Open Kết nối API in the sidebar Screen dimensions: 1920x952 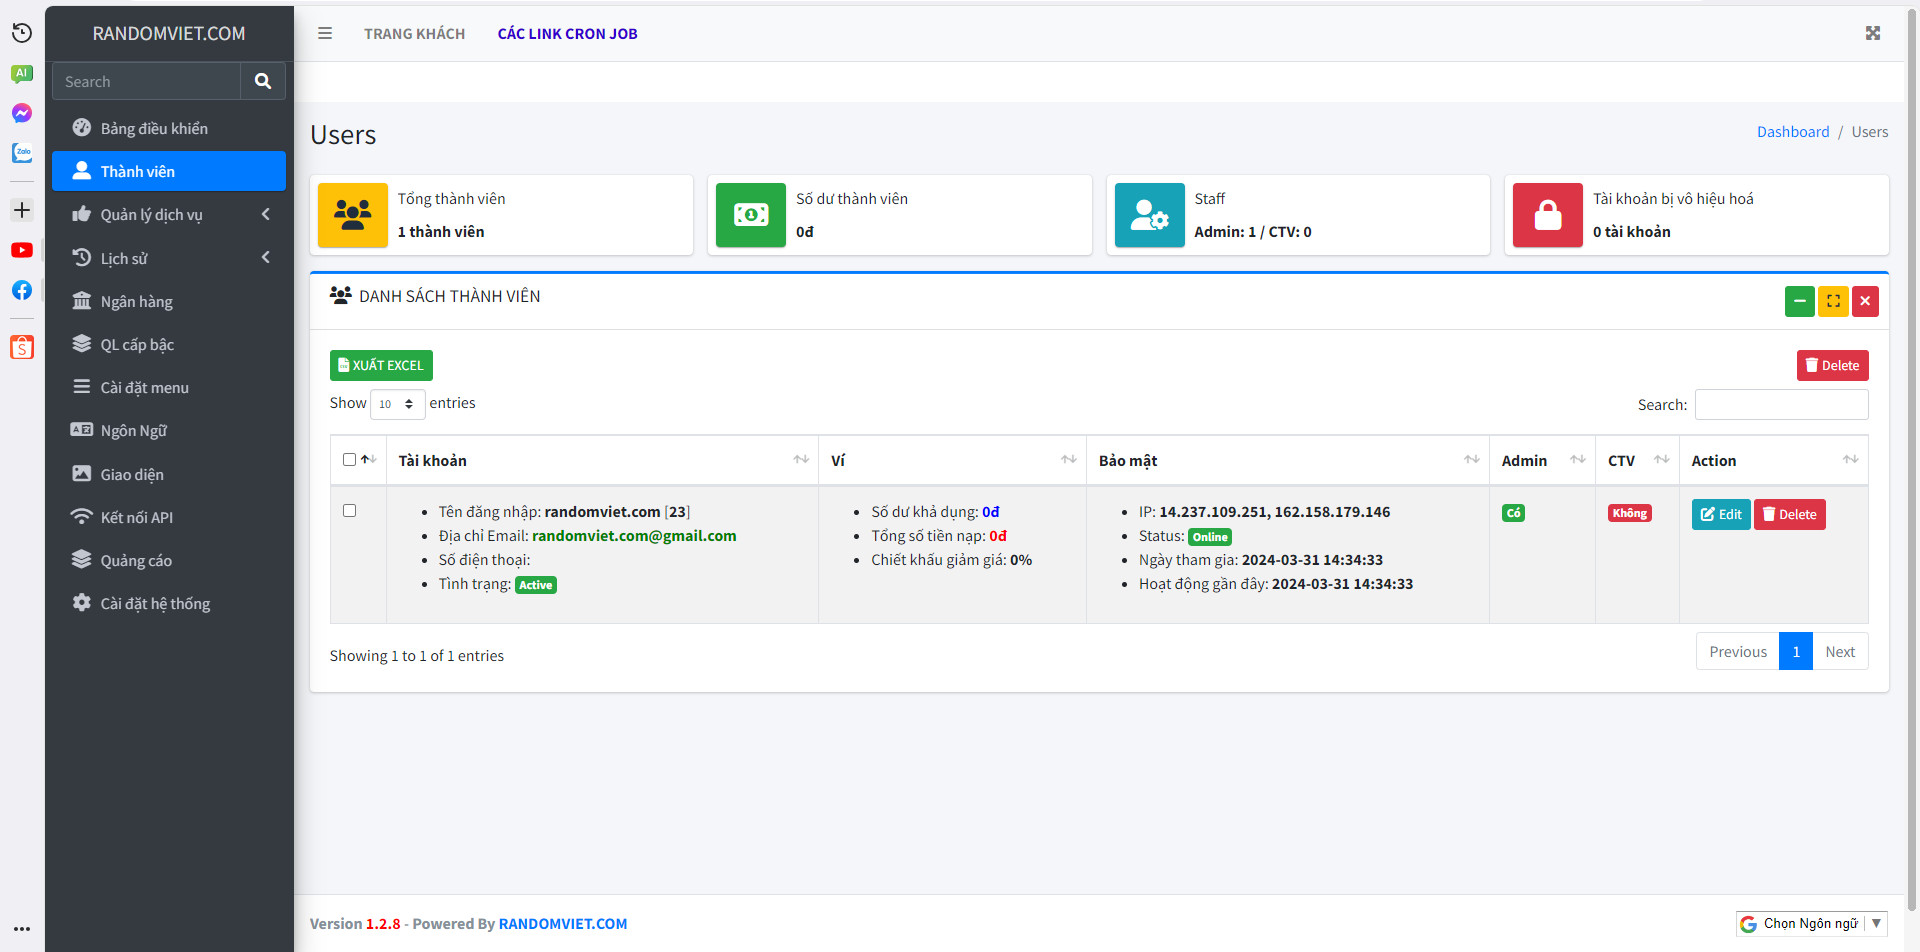click(x=169, y=517)
